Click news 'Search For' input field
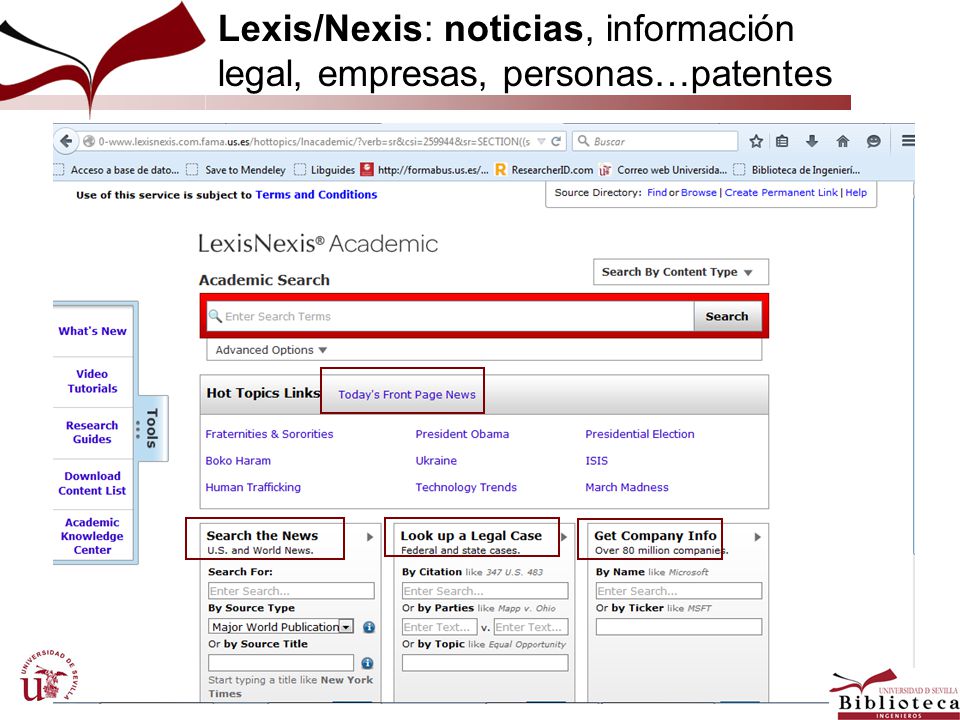Viewport: 960px width, 720px height. point(291,591)
